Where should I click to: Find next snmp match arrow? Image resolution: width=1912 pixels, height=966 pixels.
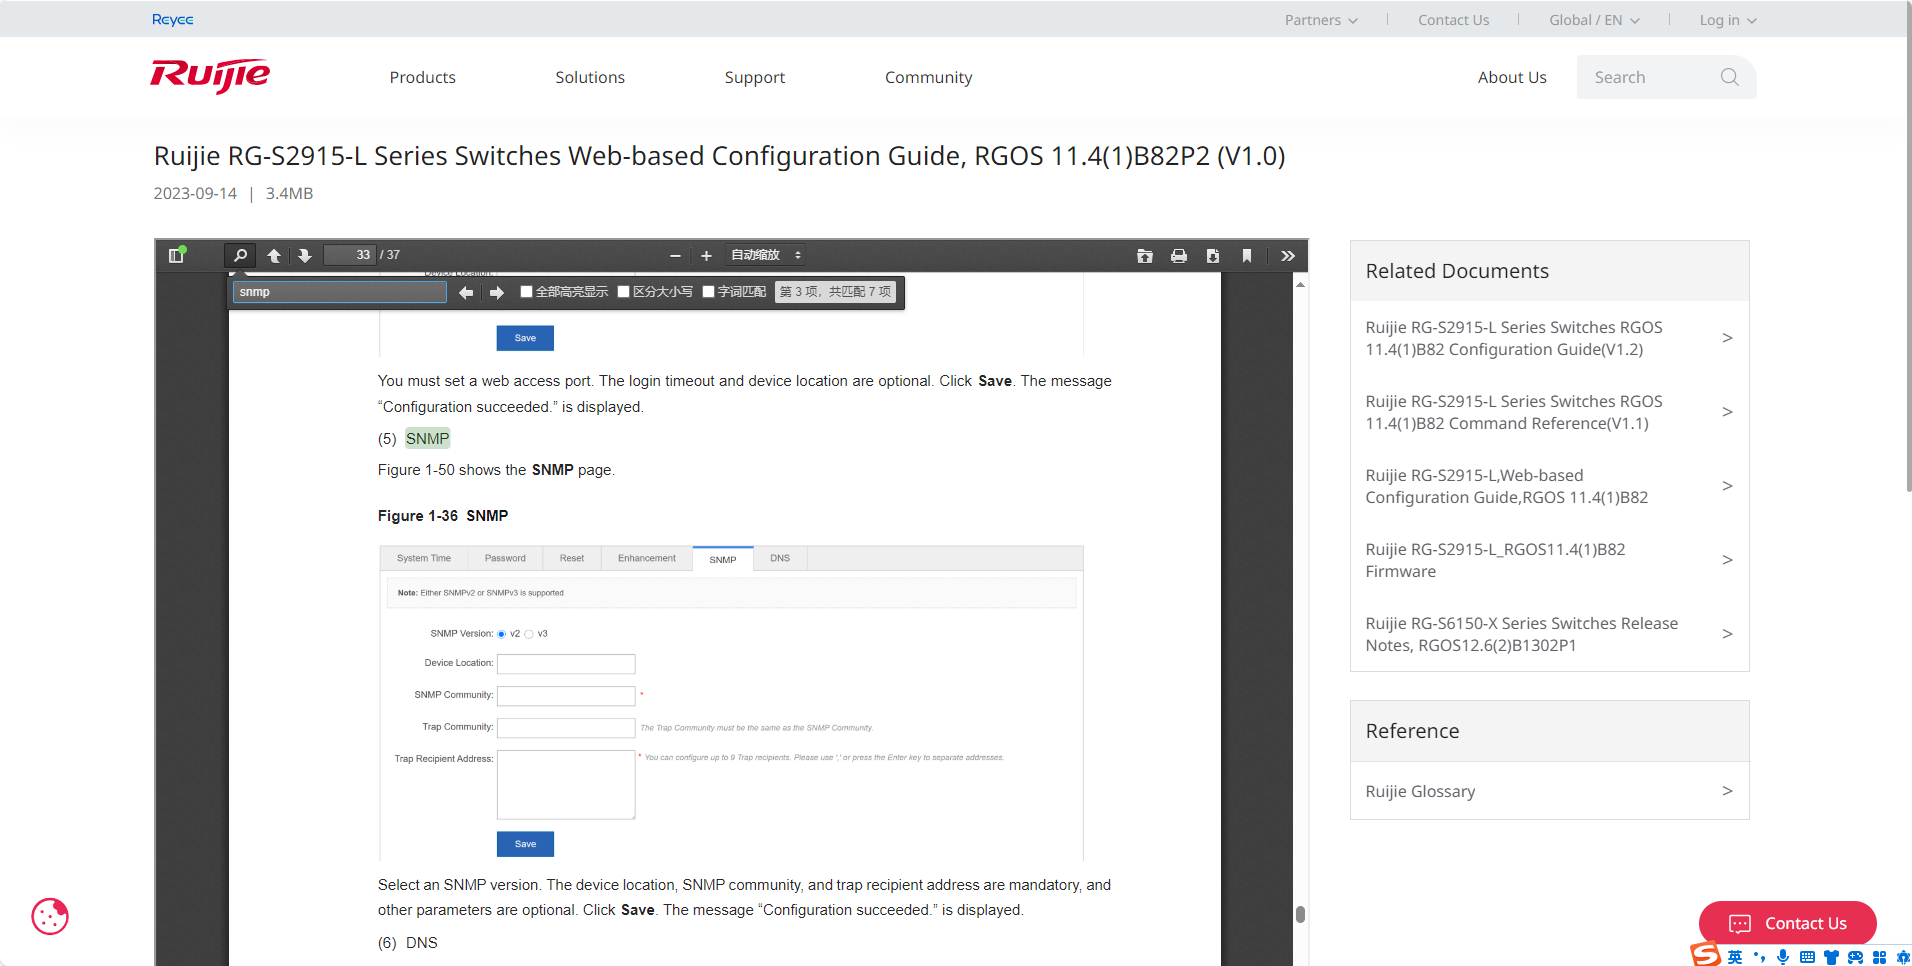pos(497,292)
